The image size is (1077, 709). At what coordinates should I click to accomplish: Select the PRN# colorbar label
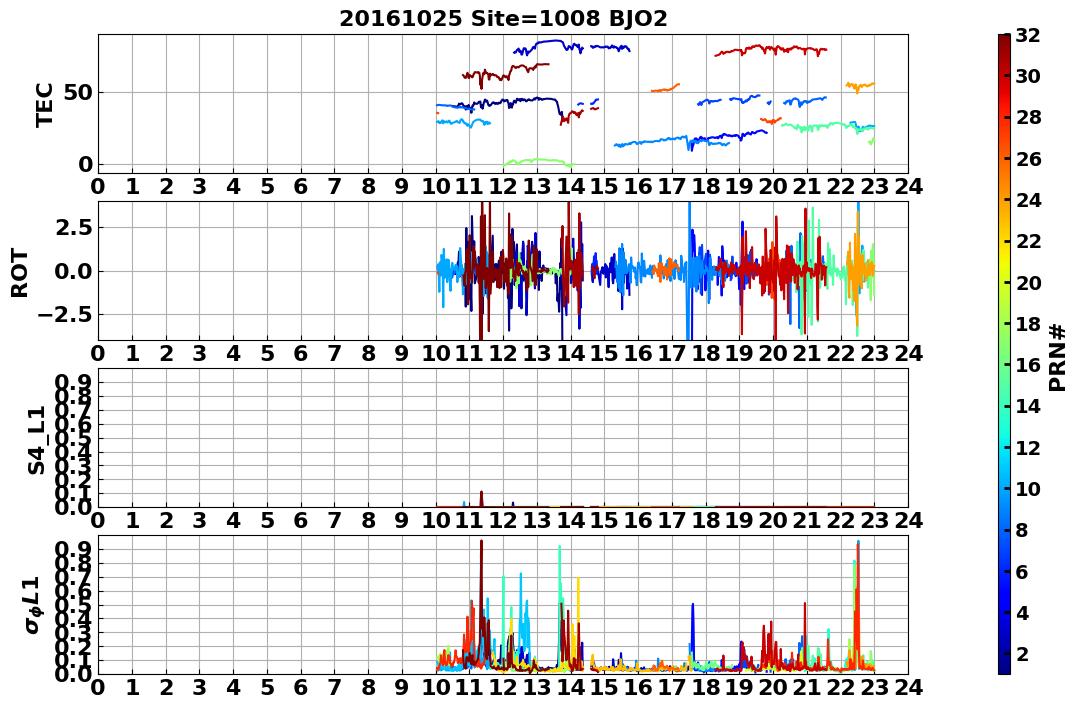(x=1057, y=357)
